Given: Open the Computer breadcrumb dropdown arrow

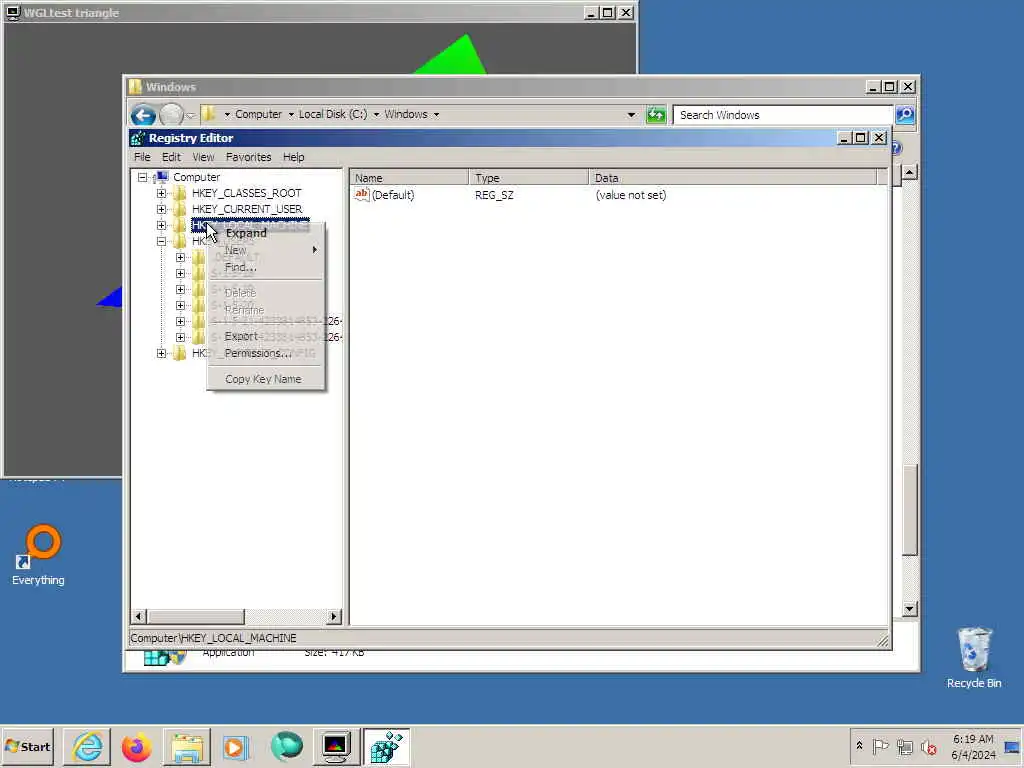Looking at the screenshot, I should pos(291,115).
